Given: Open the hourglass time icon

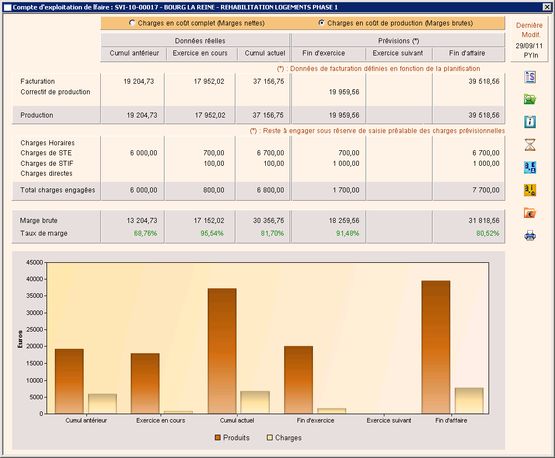Looking at the screenshot, I should point(530,145).
